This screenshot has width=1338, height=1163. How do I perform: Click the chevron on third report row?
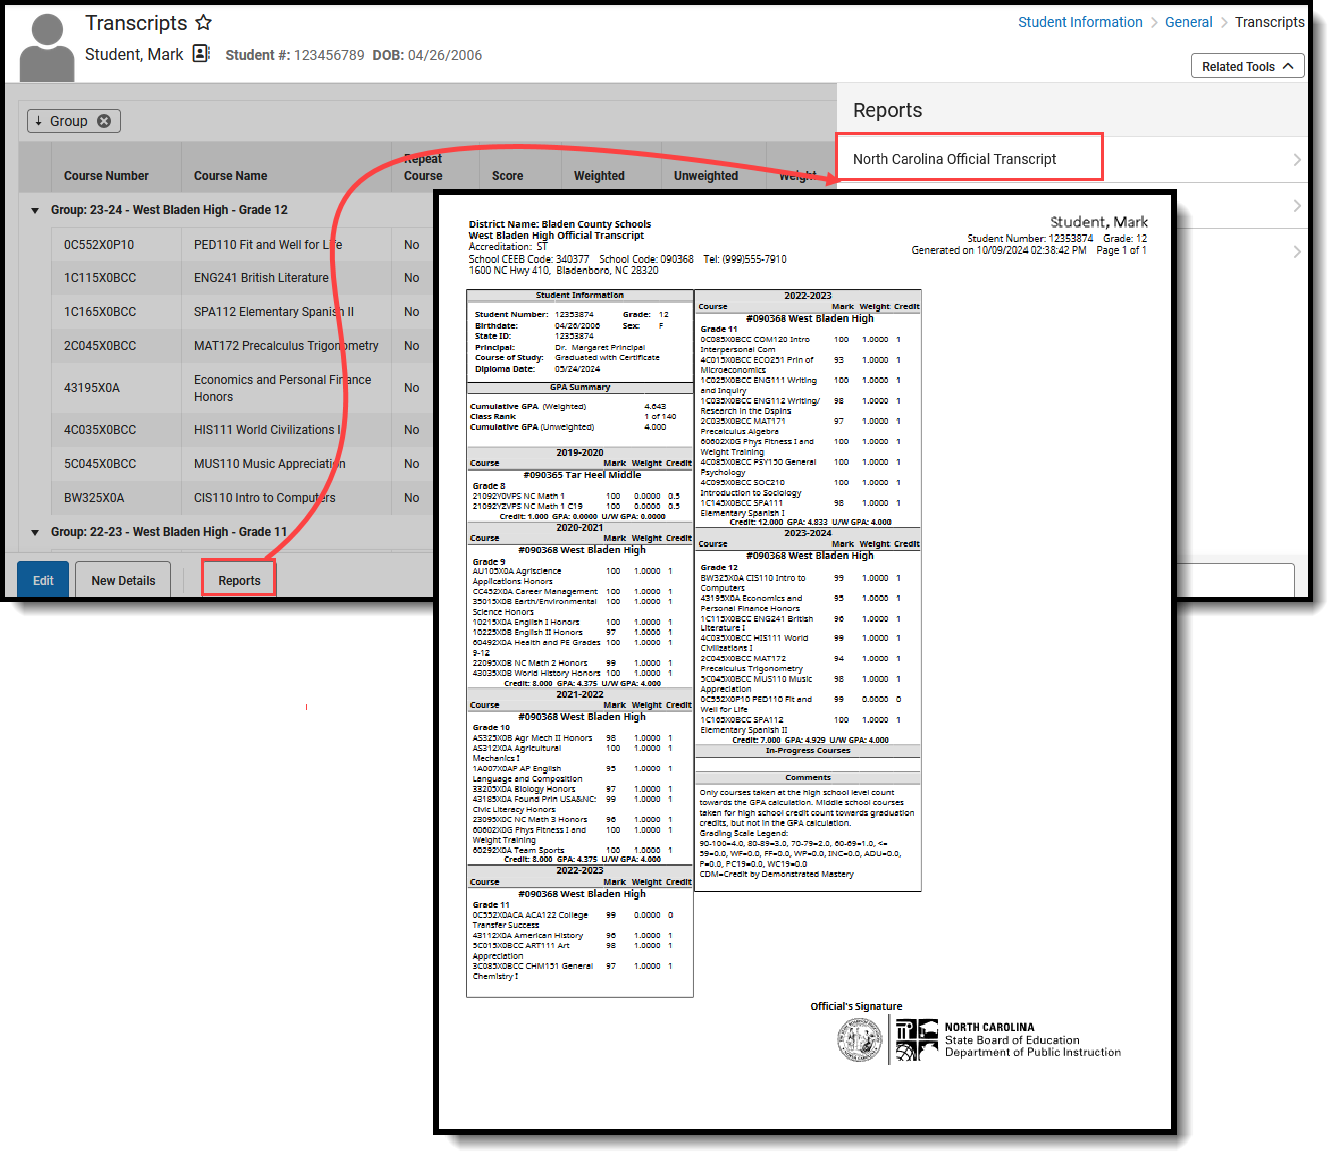pyautogui.click(x=1297, y=252)
